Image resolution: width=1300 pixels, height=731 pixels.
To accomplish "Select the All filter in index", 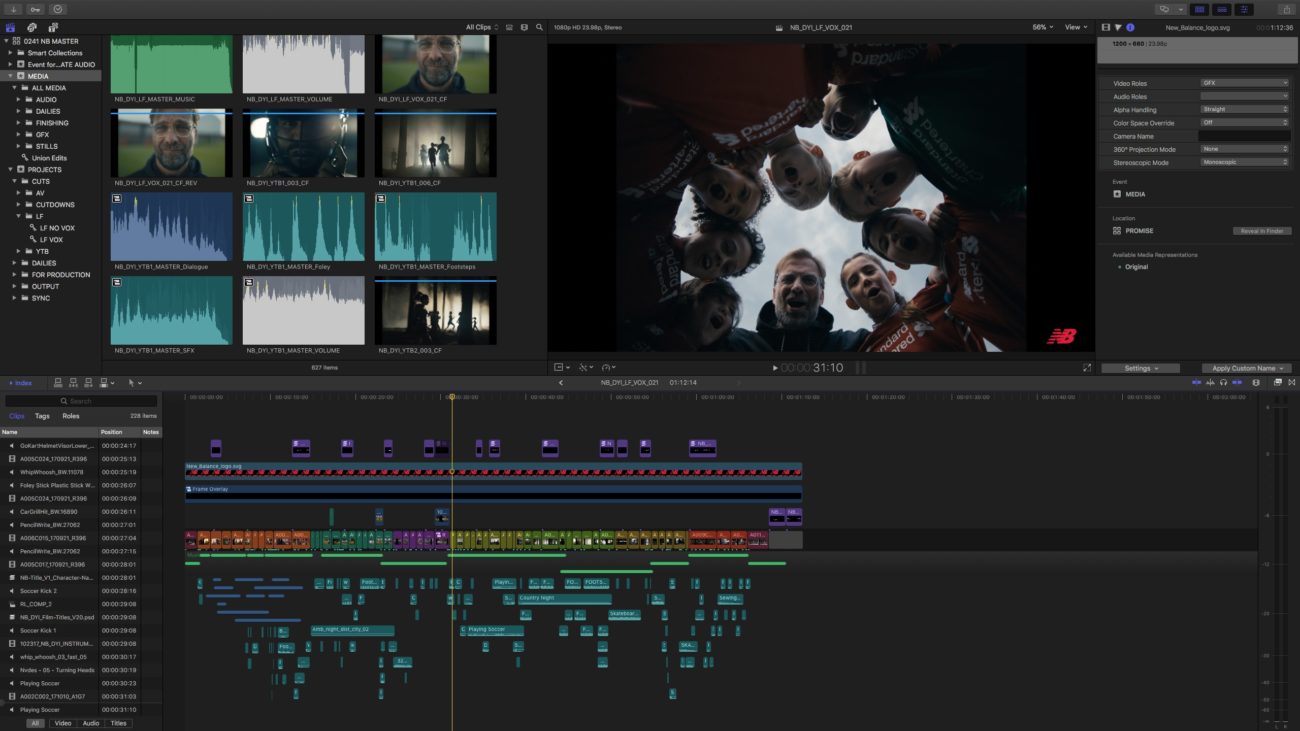I will [x=35, y=723].
